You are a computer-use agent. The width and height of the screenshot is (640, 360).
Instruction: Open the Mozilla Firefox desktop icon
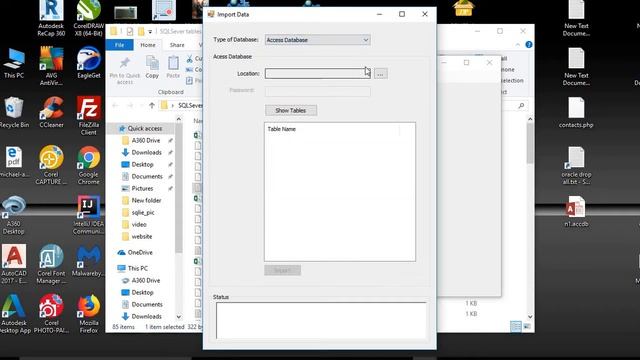pos(89,314)
